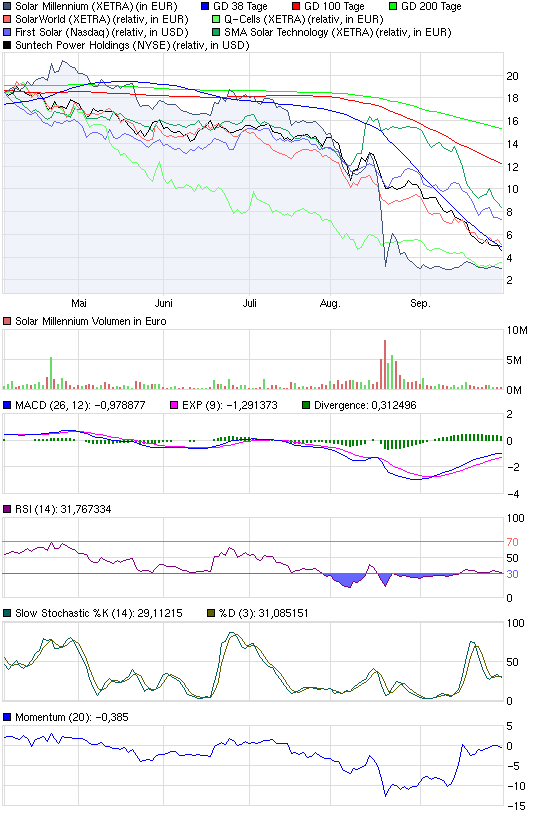Image resolution: width=545 pixels, height=814 pixels.
Task: Click the 'Juli' month label on the axis
Action: tap(250, 303)
